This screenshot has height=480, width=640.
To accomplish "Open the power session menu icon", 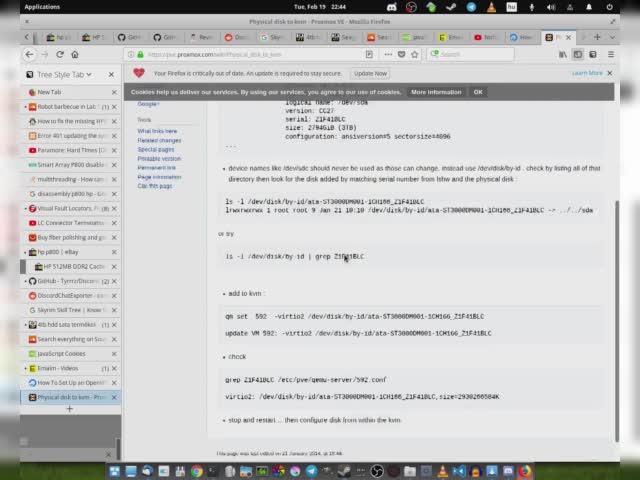I will click(609, 7).
